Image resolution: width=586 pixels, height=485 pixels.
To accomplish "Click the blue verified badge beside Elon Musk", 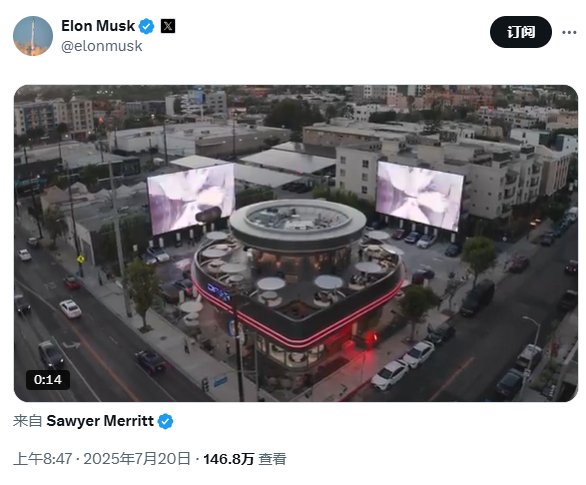I will tap(146, 27).
